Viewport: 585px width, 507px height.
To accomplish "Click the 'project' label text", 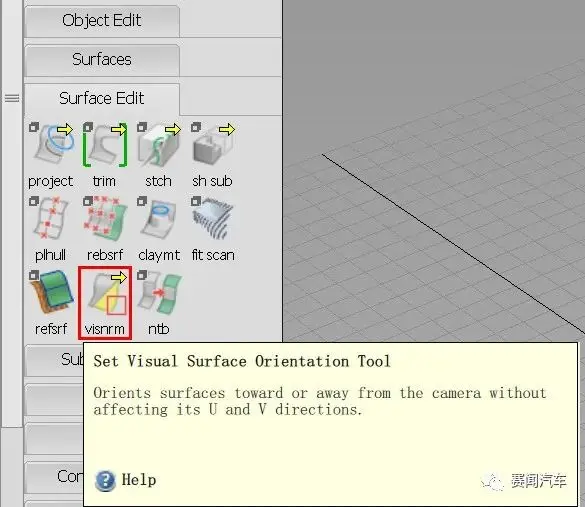I will click(51, 182).
